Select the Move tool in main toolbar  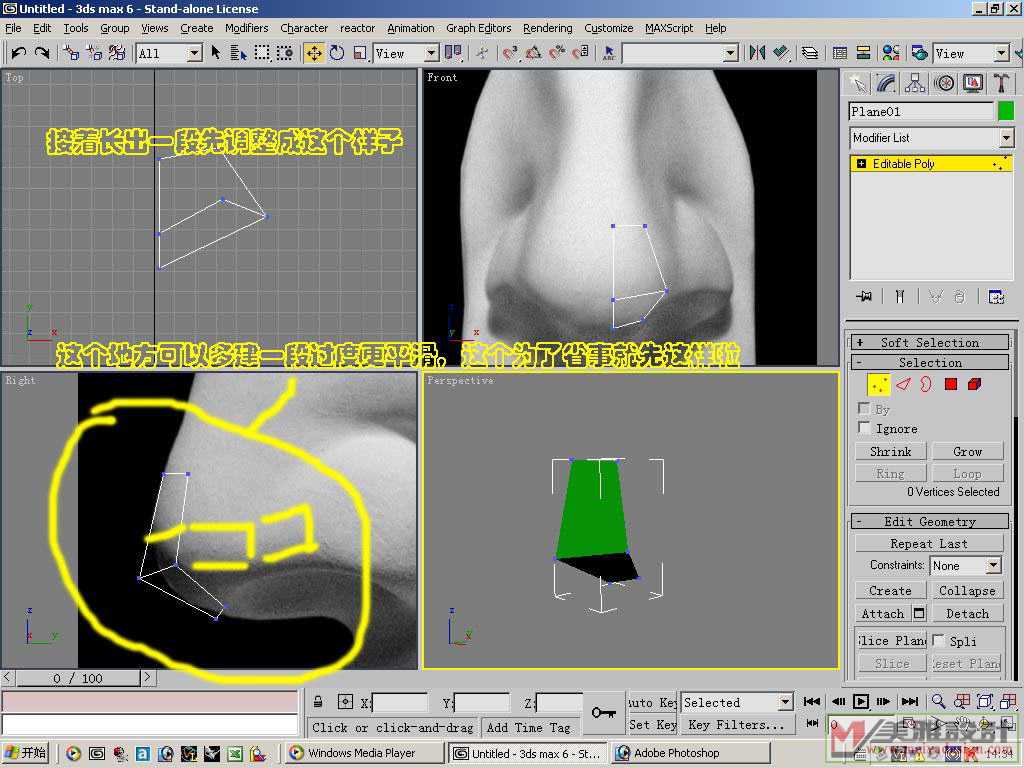pyautogui.click(x=314, y=53)
